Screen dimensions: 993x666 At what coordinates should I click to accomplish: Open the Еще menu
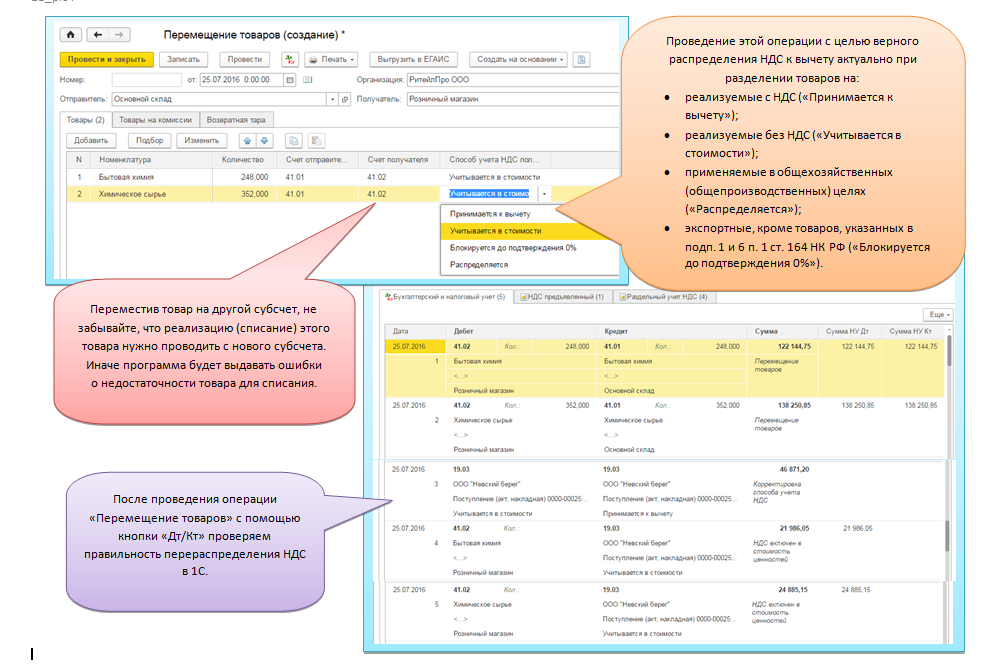coord(940,314)
